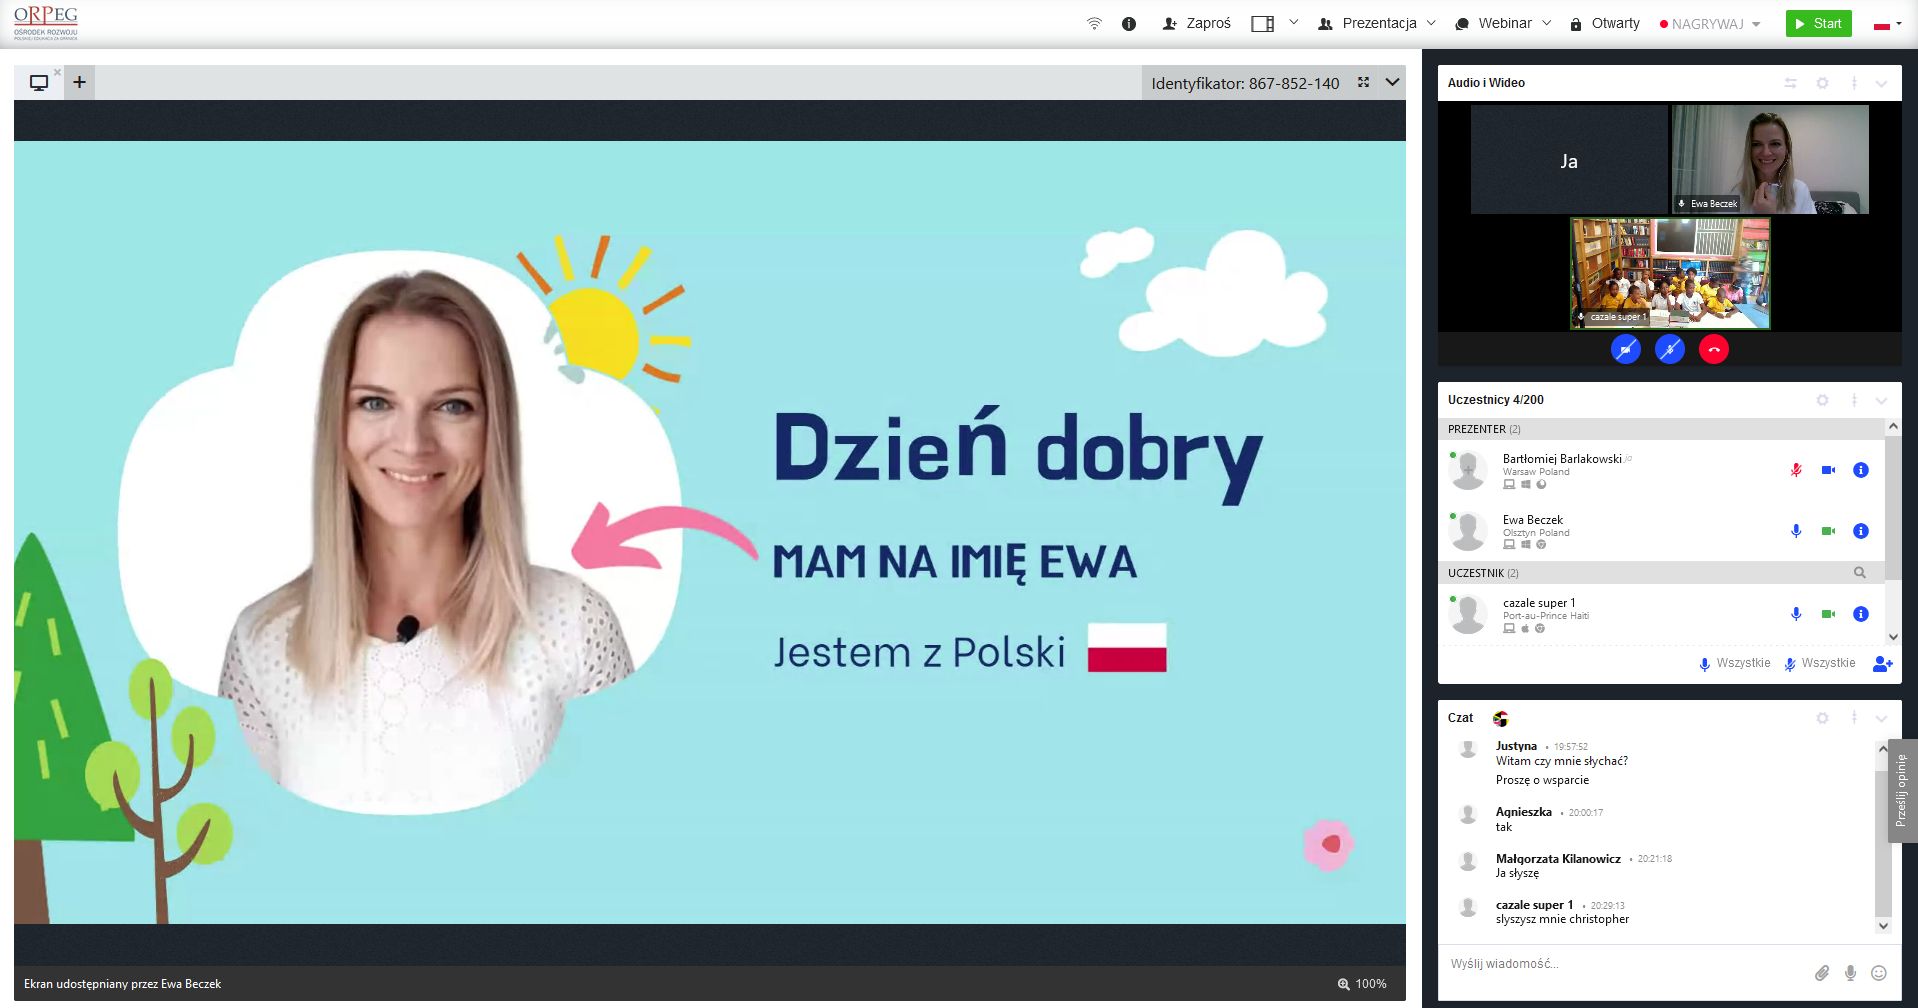Open the Prezentacja dropdown
Screen dimensions: 1918x1008
click(1378, 24)
